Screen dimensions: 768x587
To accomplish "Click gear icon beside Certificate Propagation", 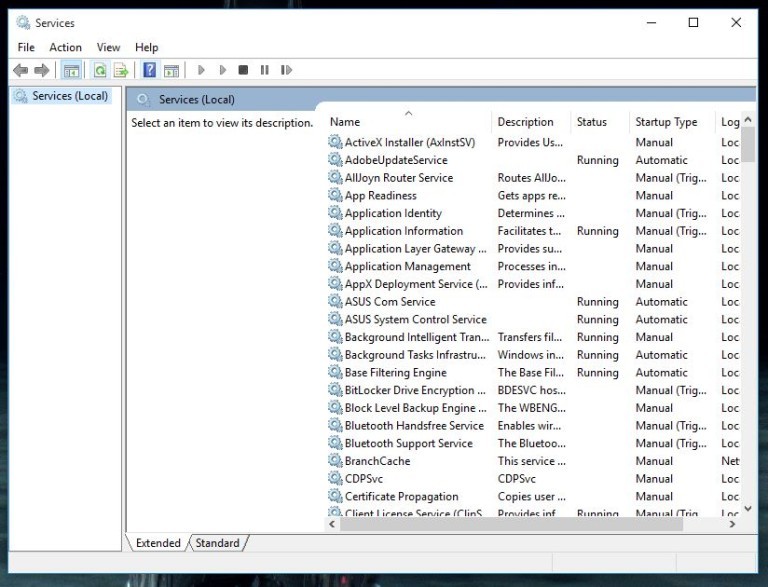I will tap(335, 496).
